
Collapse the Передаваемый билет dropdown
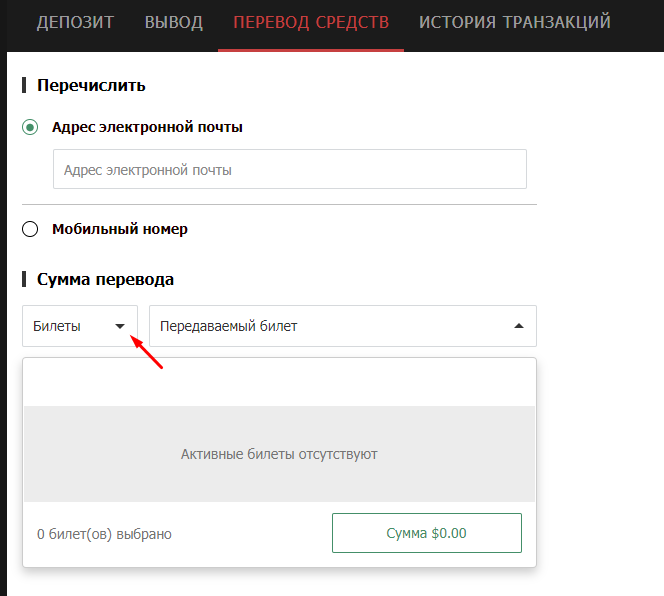click(343, 326)
